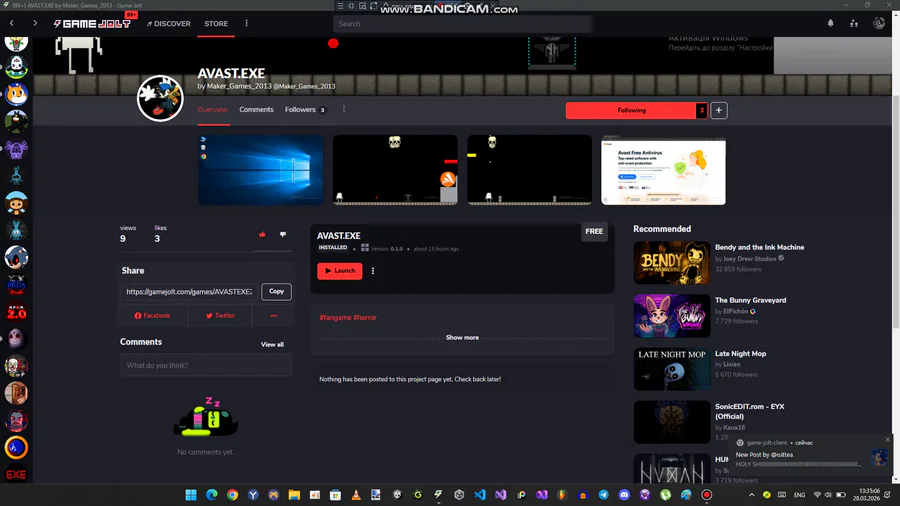Viewport: 900px width, 506px height.
Task: Open The Bunny Graveyard thumbnail
Action: pyautogui.click(x=672, y=316)
